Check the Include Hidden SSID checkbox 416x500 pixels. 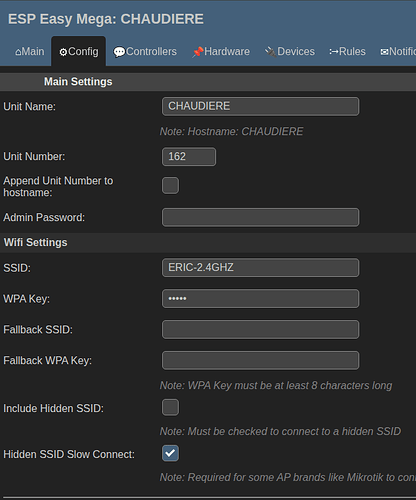[170, 407]
